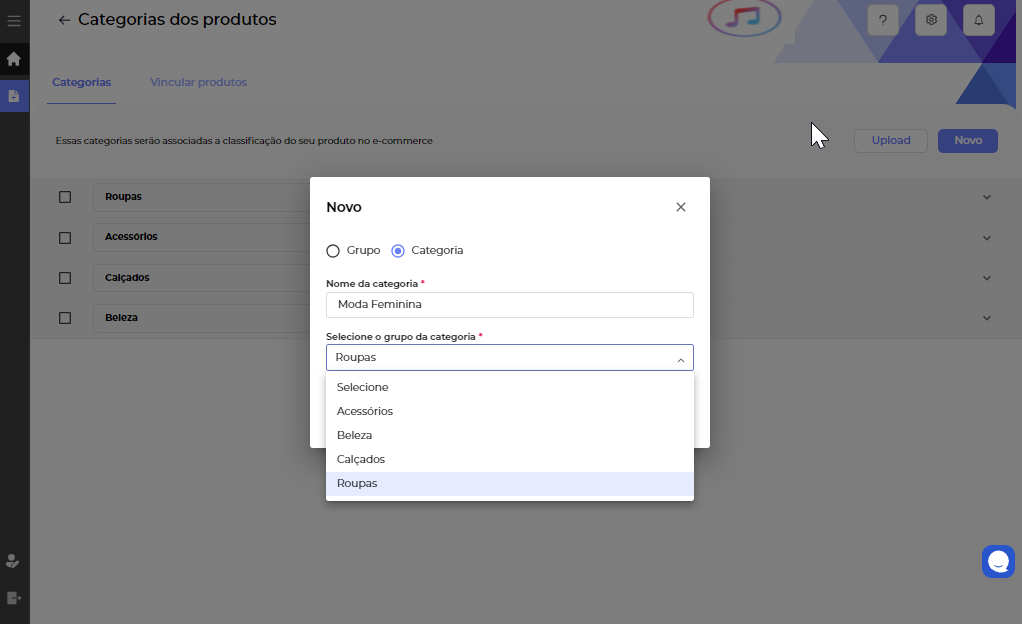
Task: Open the chat support bubble
Action: 998,562
